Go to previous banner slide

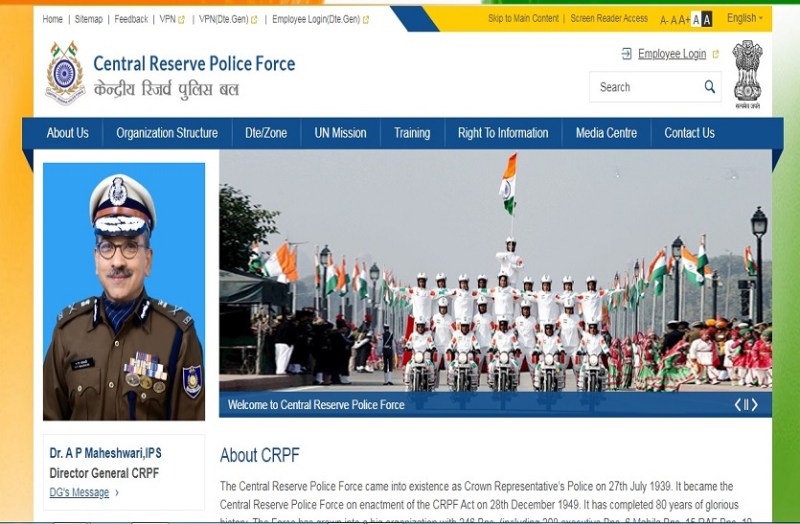point(737,405)
